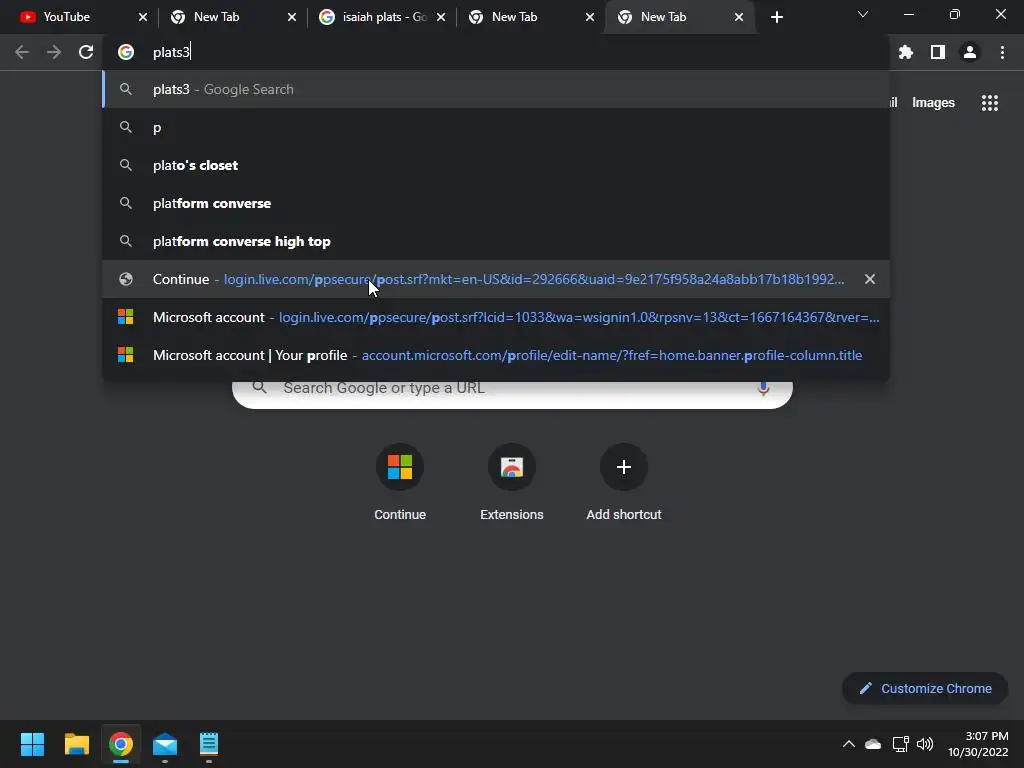Open the Chrome profile icon

[970, 52]
